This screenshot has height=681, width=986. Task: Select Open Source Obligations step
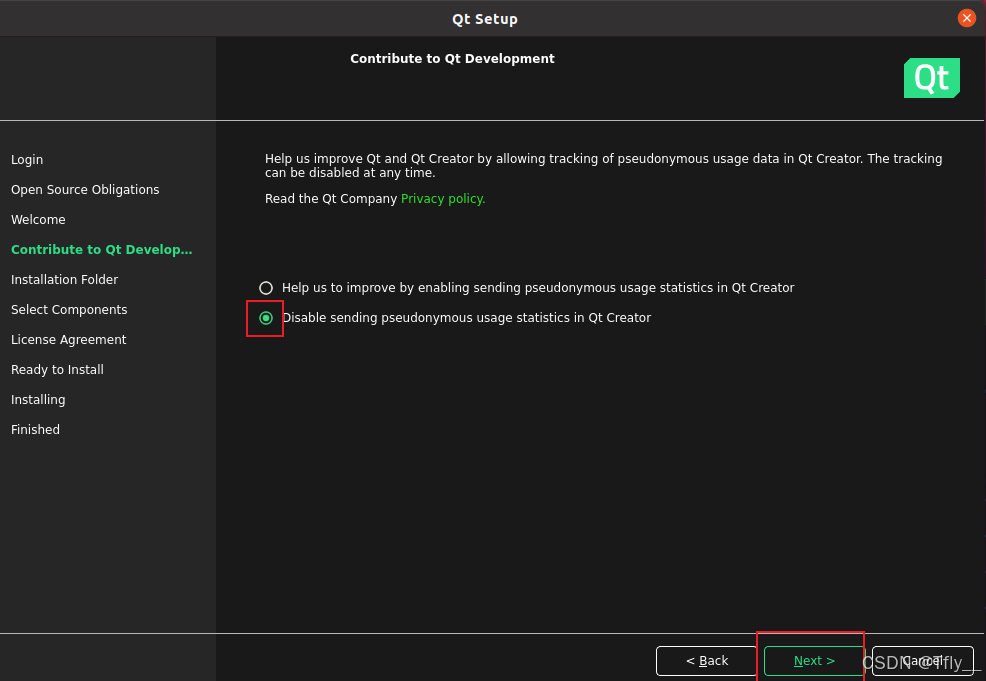click(x=85, y=190)
